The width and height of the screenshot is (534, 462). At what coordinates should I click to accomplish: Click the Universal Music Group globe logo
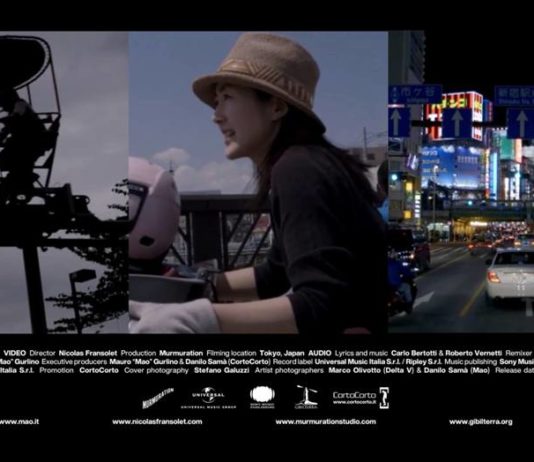208,397
